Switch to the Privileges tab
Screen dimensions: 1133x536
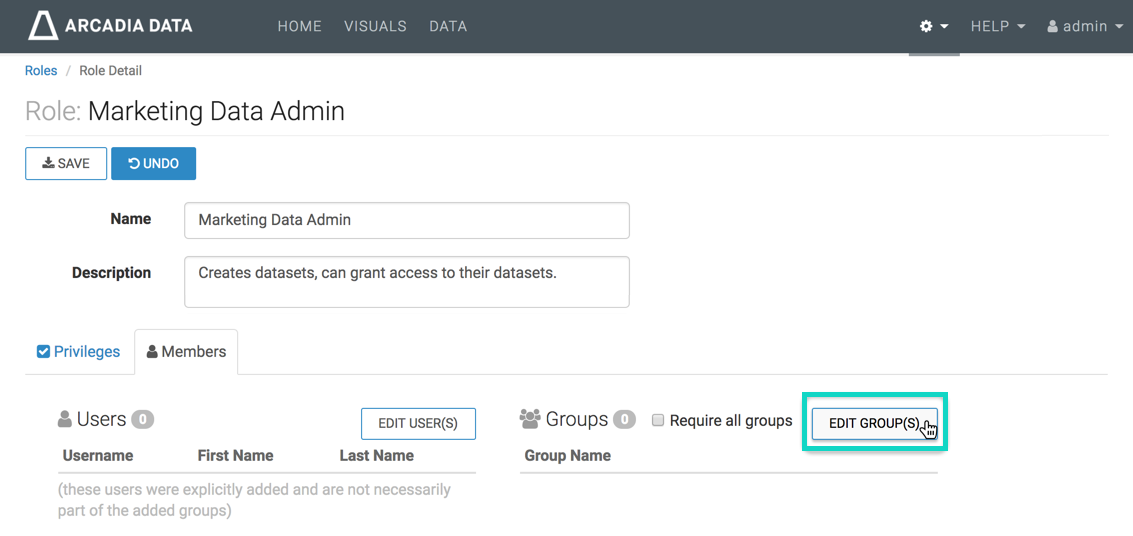point(79,352)
